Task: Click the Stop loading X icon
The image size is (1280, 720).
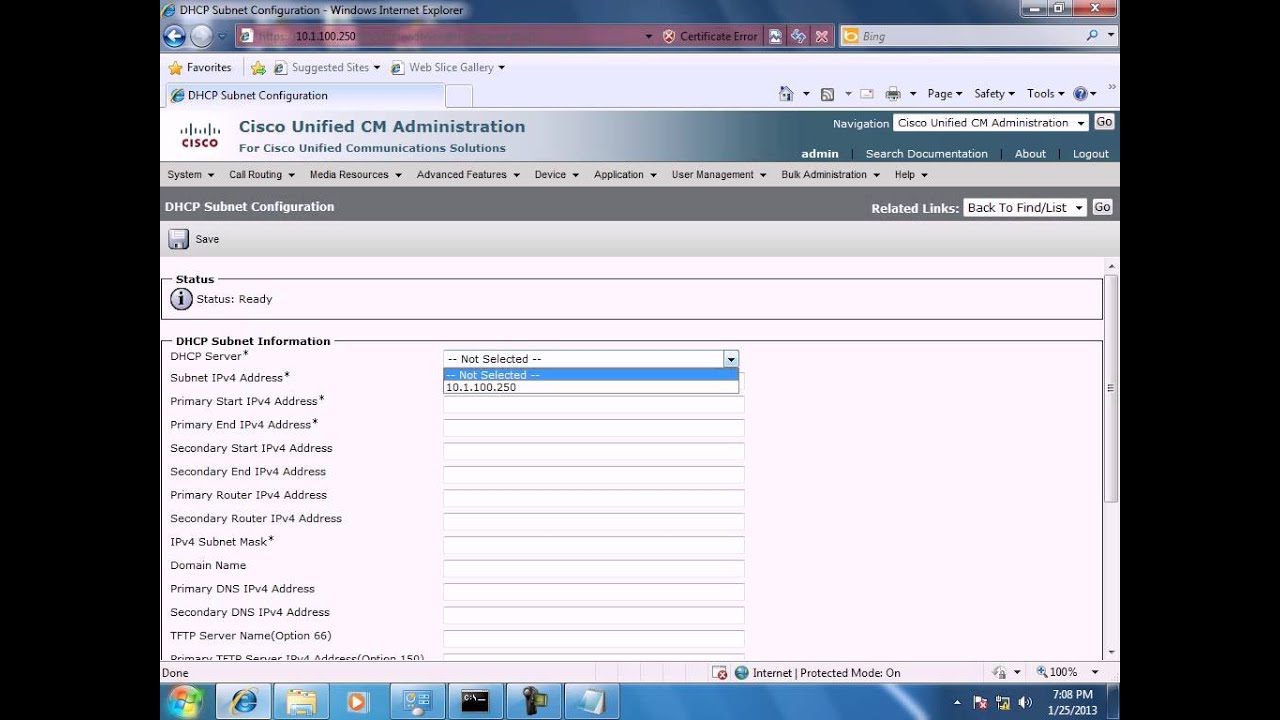Action: click(821, 36)
